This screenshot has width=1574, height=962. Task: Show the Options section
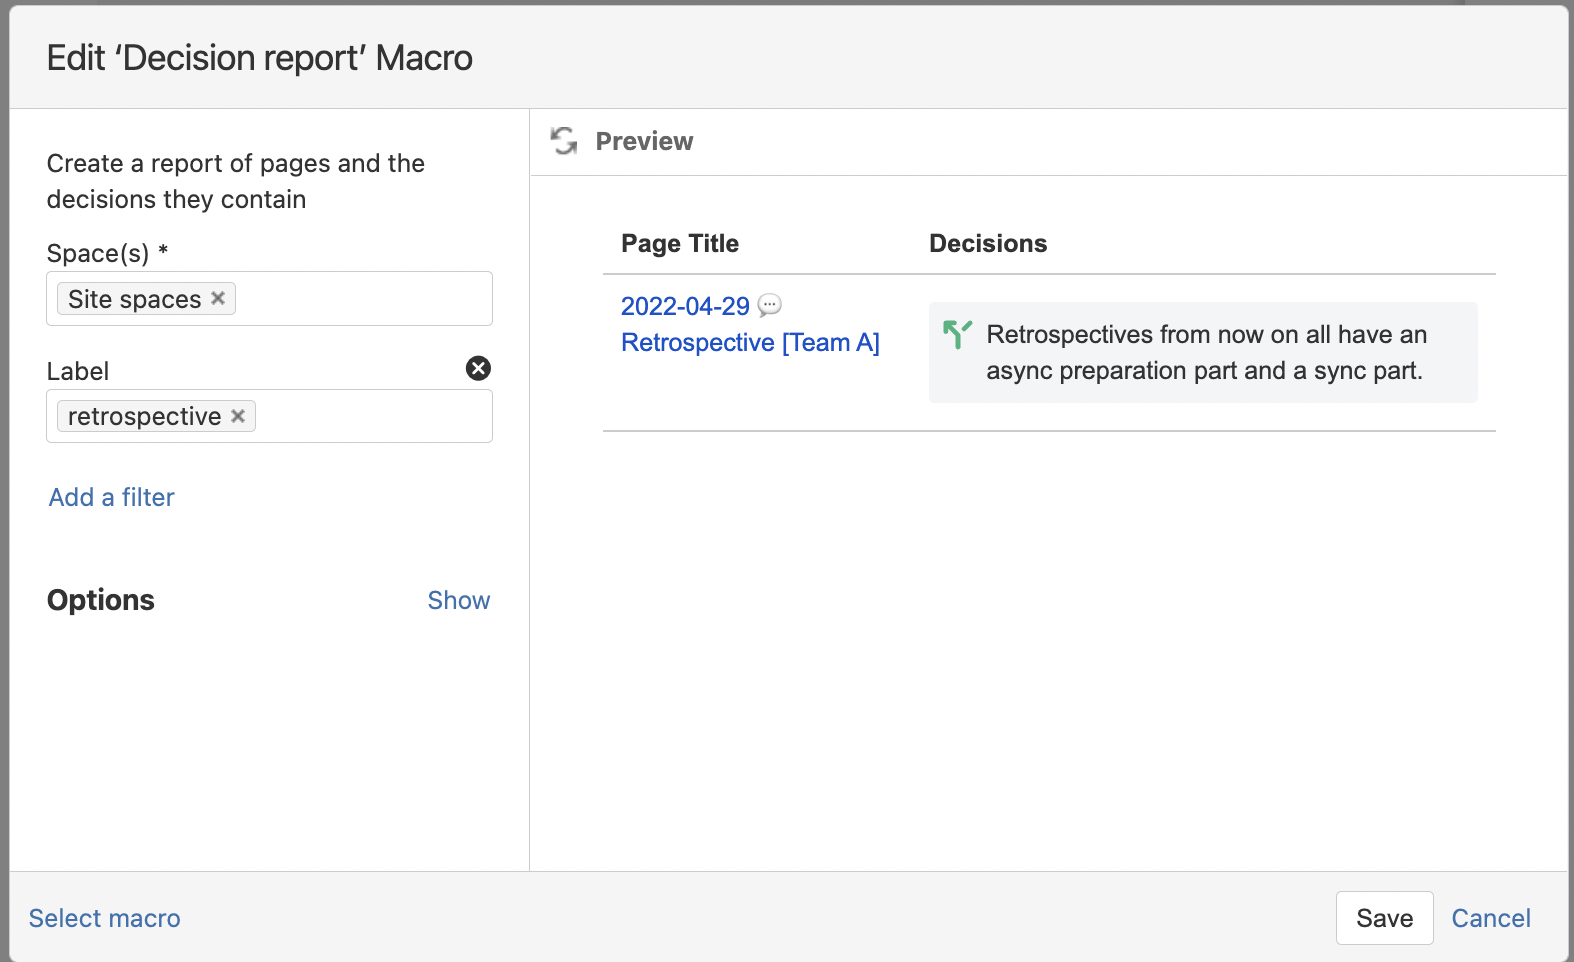(458, 600)
